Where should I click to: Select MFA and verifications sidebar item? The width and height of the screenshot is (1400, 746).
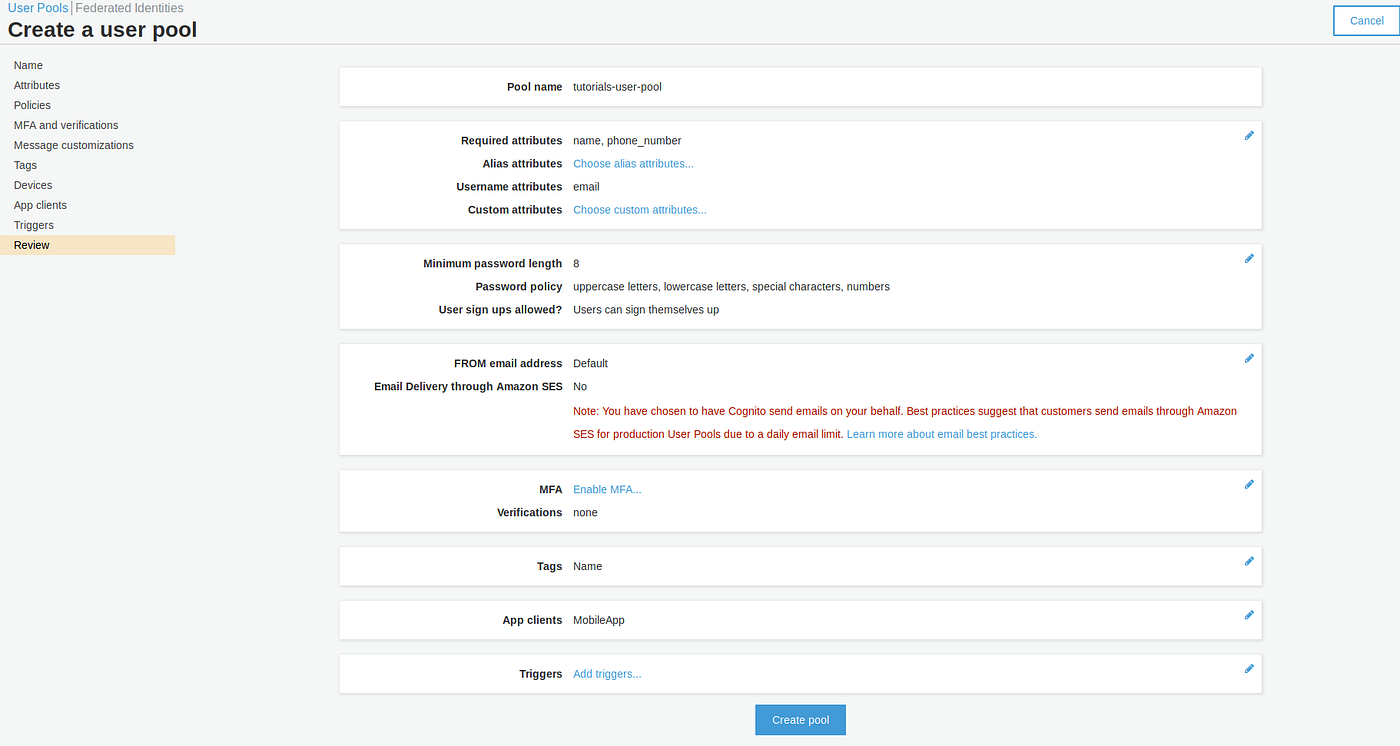pos(66,125)
